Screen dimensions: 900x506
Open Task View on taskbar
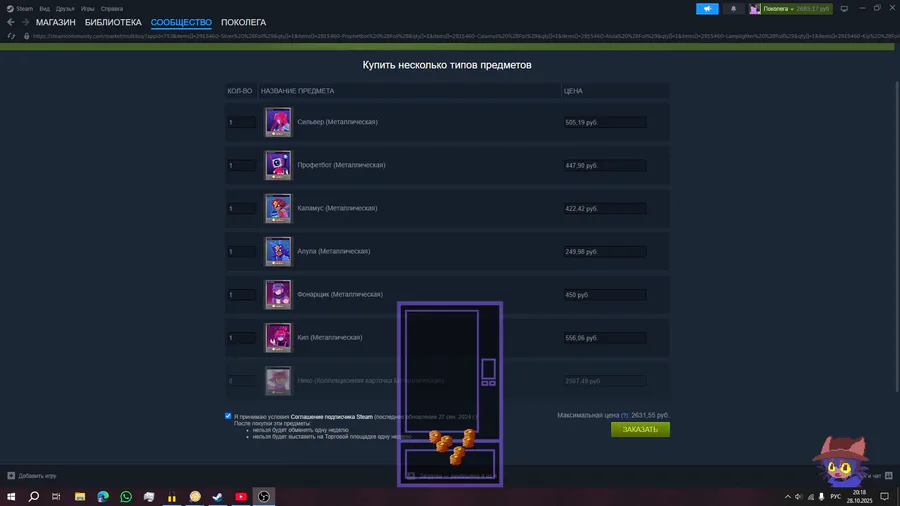pos(56,496)
